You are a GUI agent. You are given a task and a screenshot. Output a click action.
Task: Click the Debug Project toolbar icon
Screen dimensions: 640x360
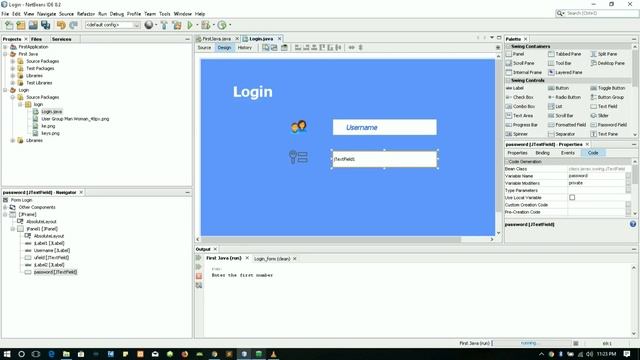206,25
